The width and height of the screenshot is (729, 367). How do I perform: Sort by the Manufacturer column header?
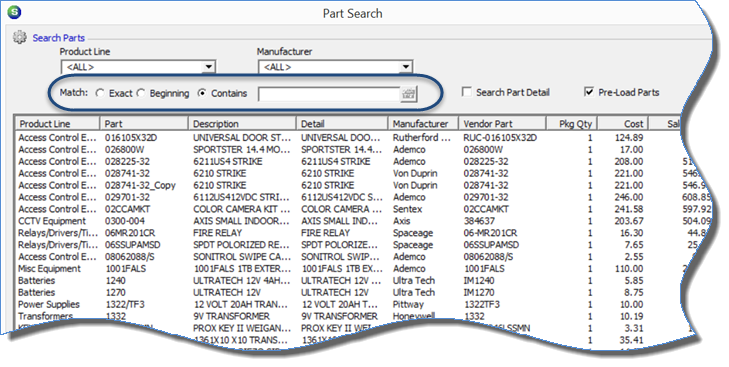(423, 124)
